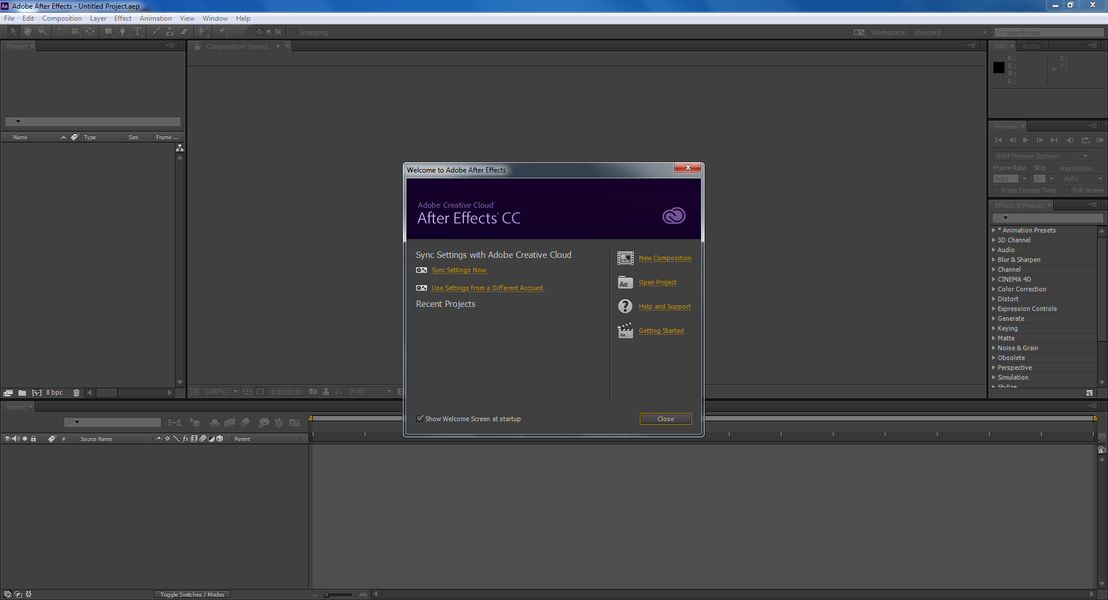
Task: Click the Getting Started link
Action: tap(661, 330)
